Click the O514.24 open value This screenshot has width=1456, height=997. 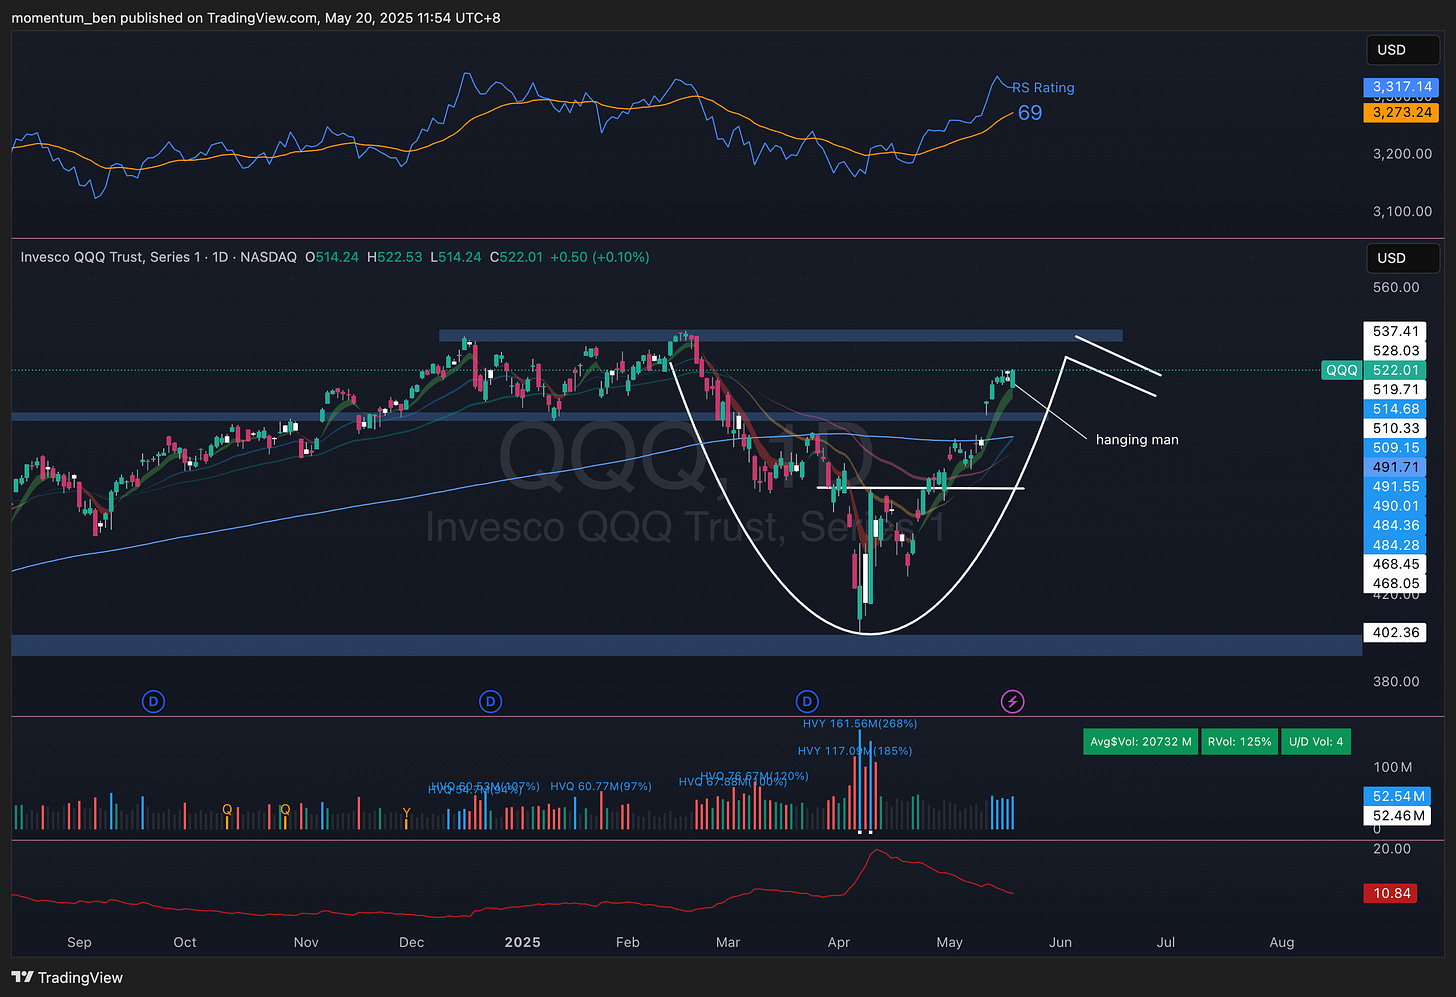pos(331,257)
